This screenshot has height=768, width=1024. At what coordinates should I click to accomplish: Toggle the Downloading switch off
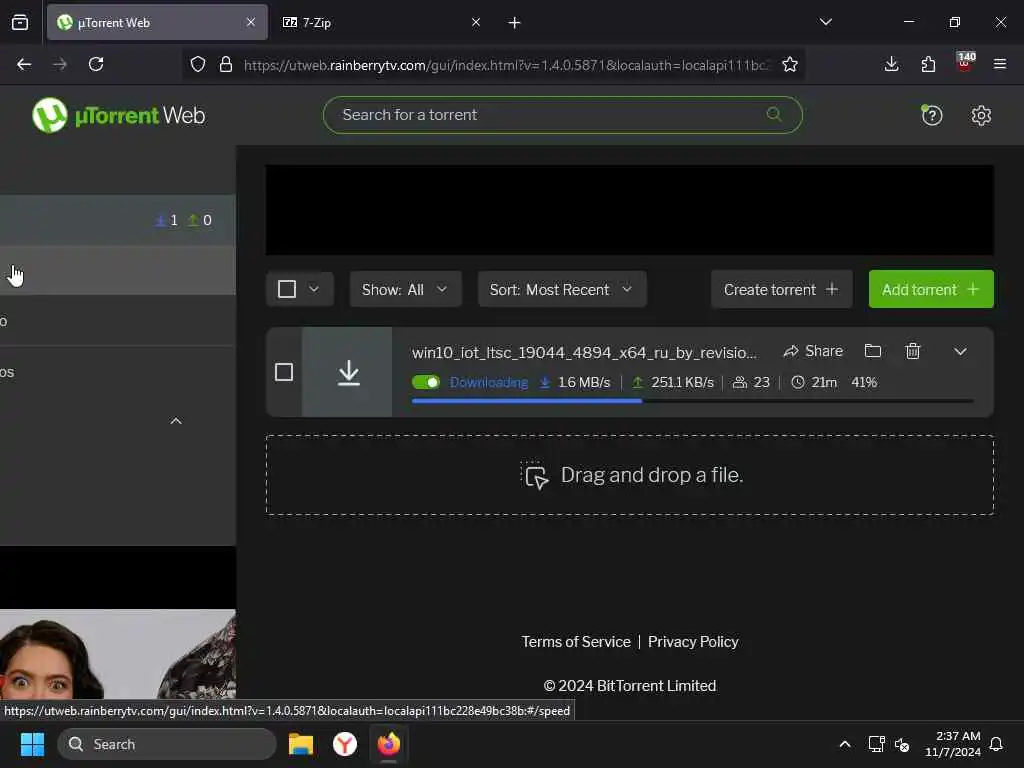[426, 382]
